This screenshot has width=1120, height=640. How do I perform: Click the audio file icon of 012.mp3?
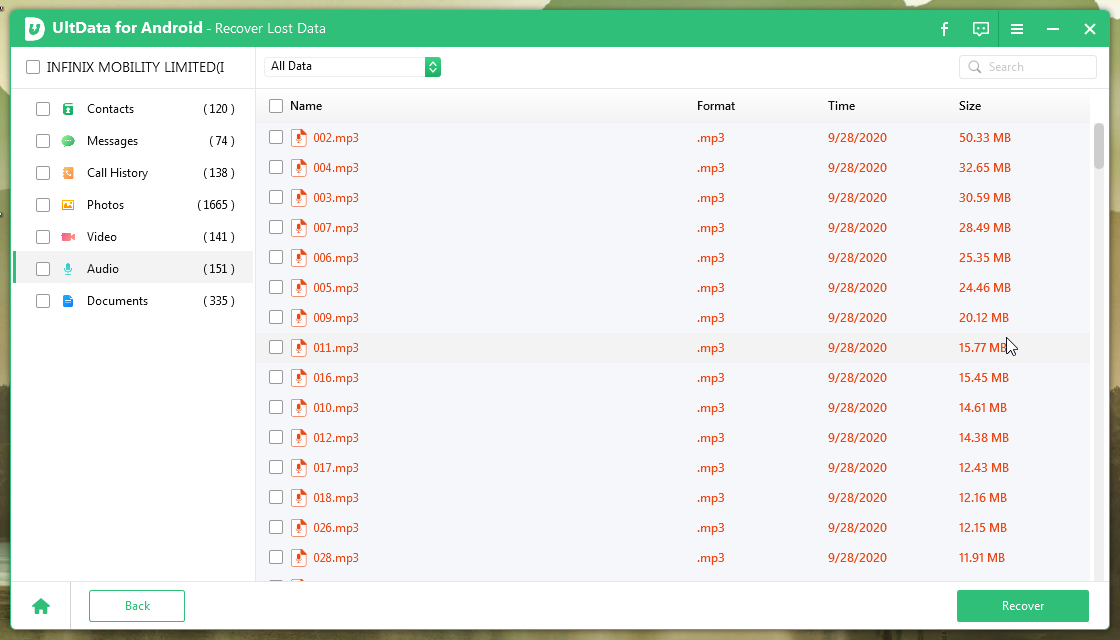click(299, 437)
